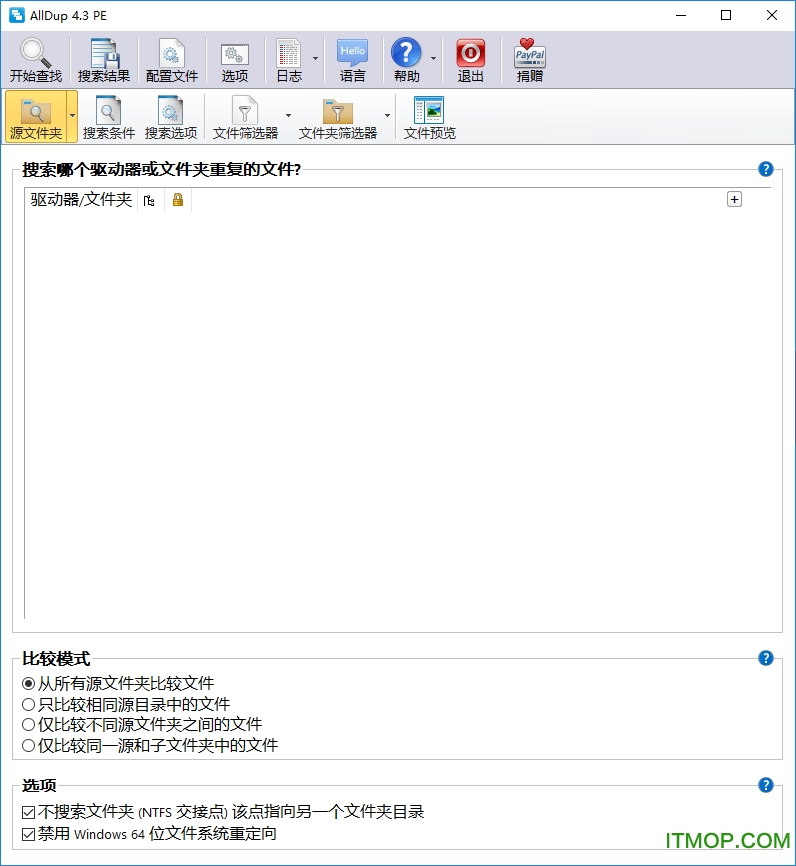The height and width of the screenshot is (866, 796).
Task: Toggle 不搜索文件夹 (NTFS 交接点) checkbox
Action: 29,812
